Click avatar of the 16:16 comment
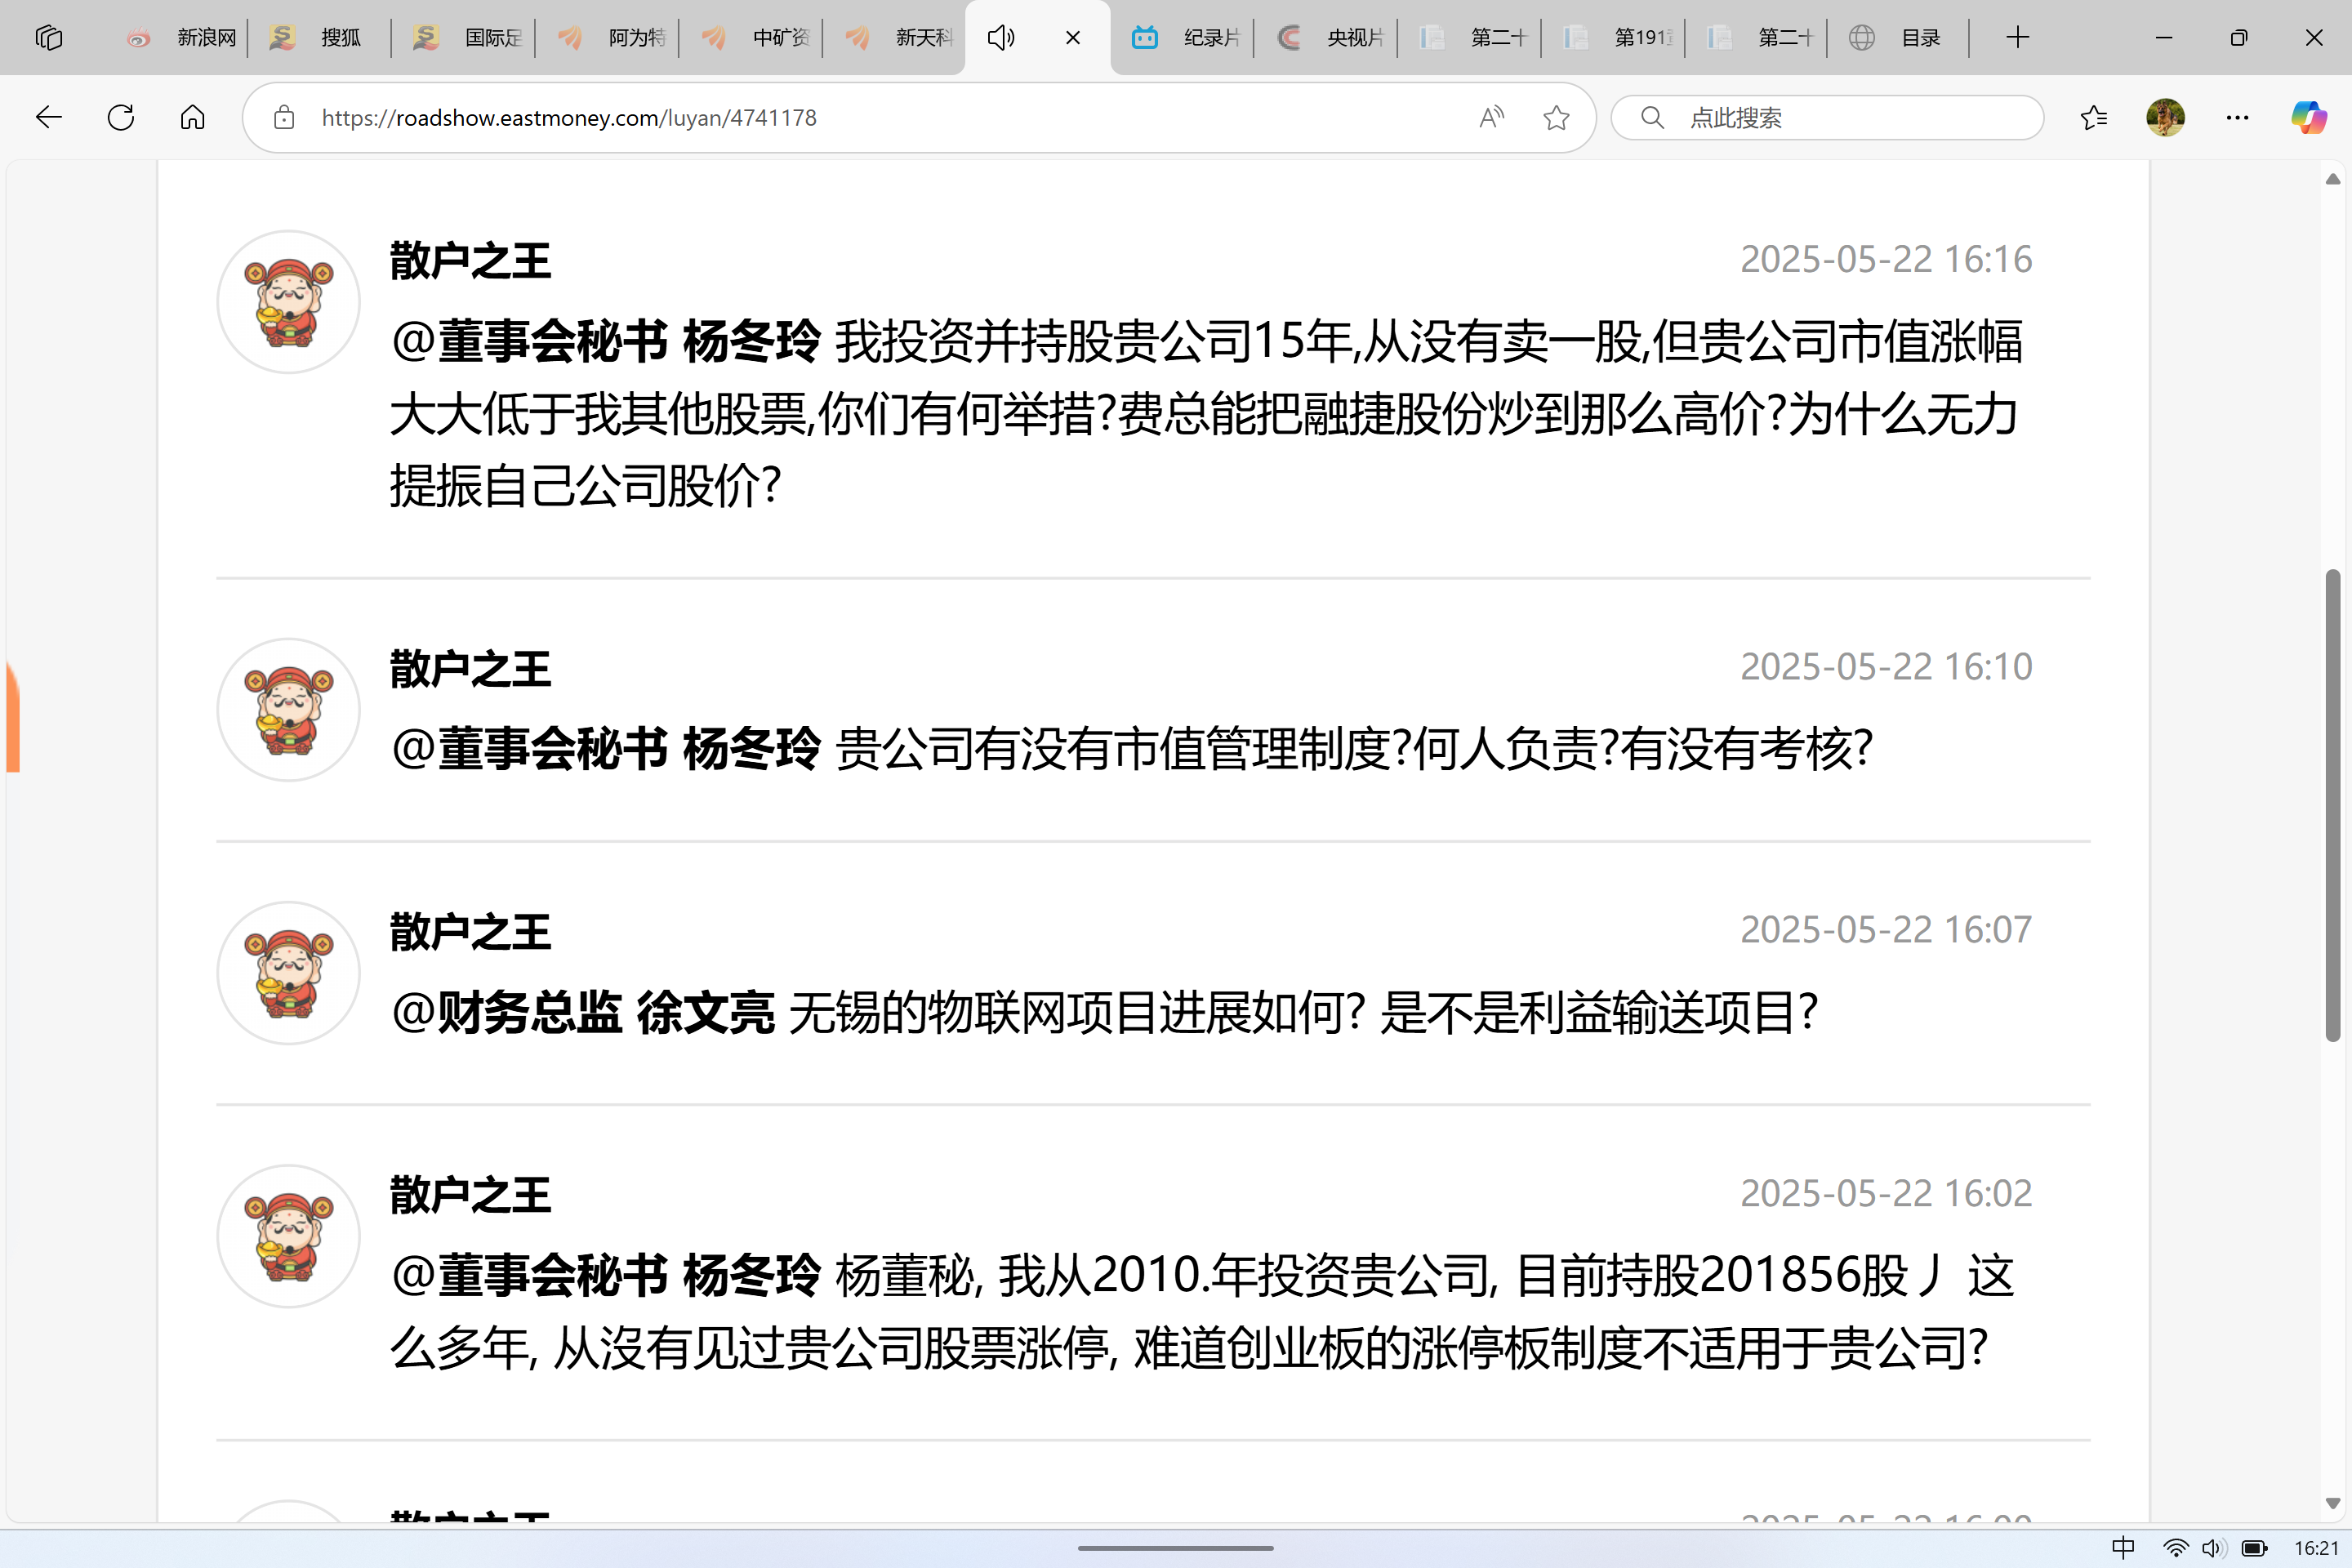Image resolution: width=2352 pixels, height=1568 pixels. pyautogui.click(x=289, y=302)
